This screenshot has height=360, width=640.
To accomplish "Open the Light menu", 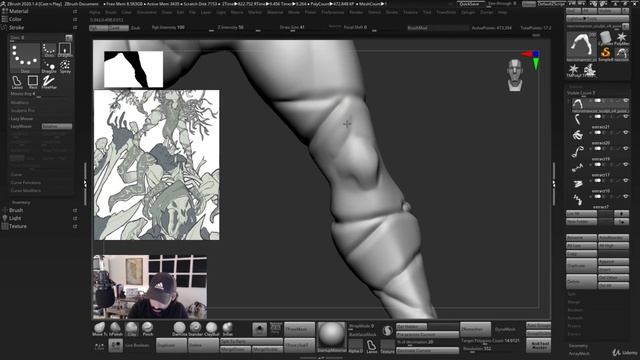I will tap(221, 12).
